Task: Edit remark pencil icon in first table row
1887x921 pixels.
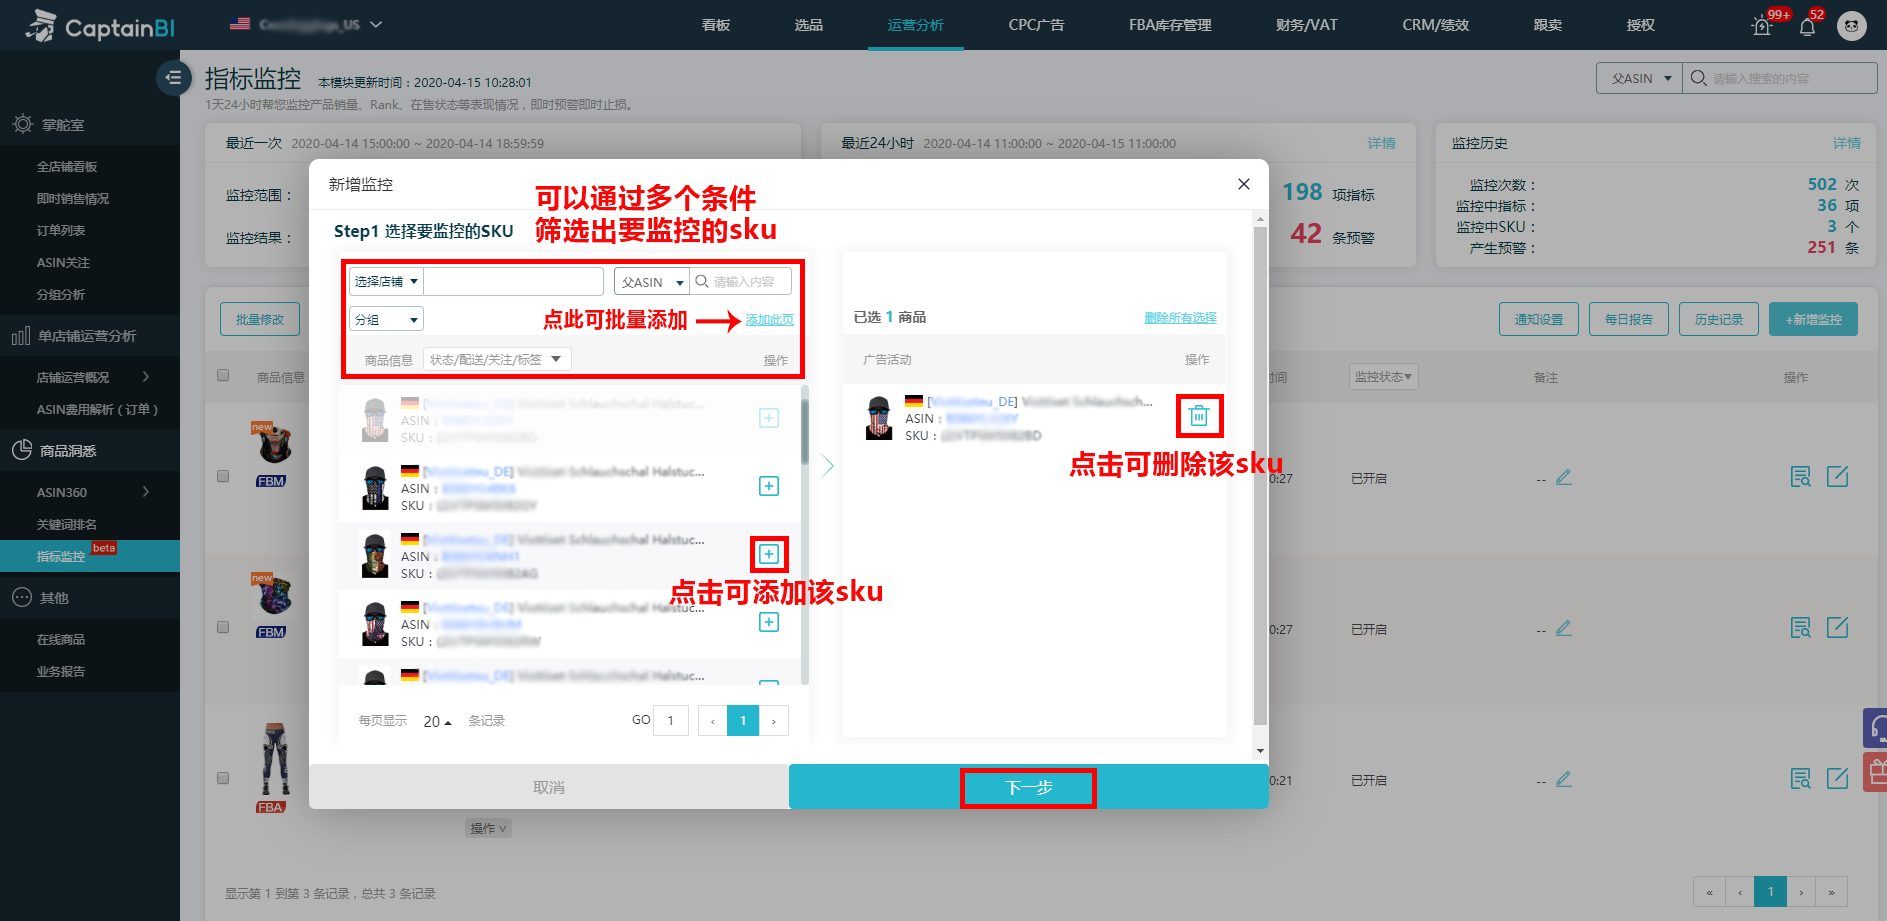Action: click(x=1564, y=478)
